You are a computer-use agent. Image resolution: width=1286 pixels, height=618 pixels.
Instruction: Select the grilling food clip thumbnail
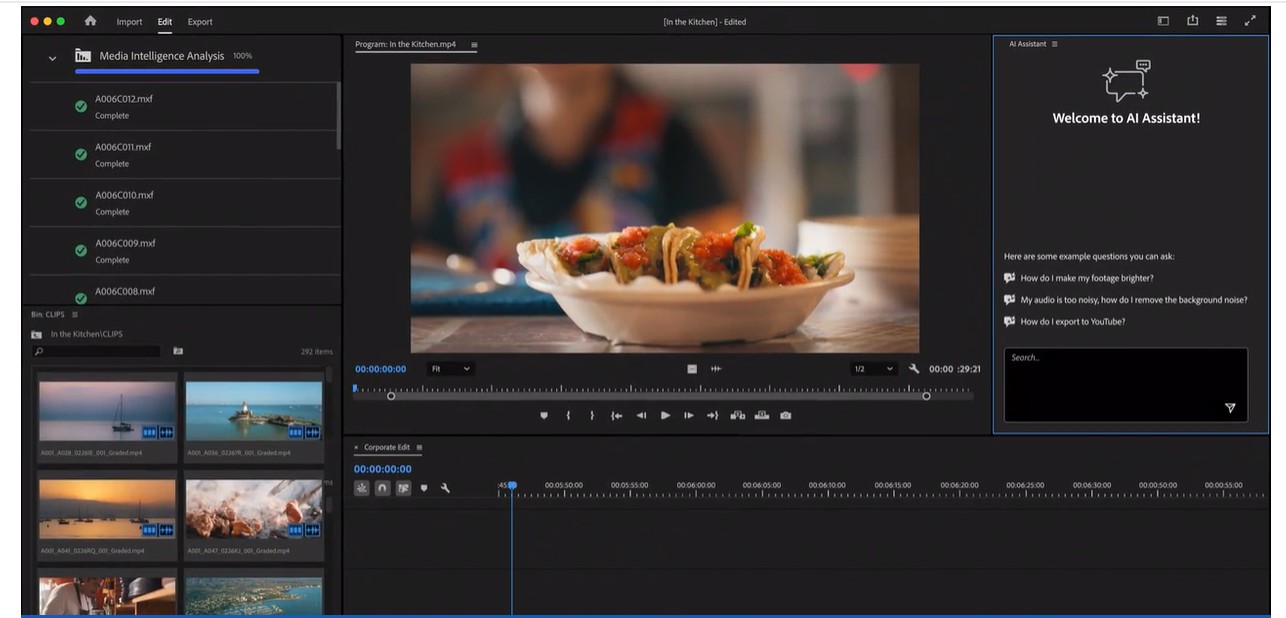point(254,509)
